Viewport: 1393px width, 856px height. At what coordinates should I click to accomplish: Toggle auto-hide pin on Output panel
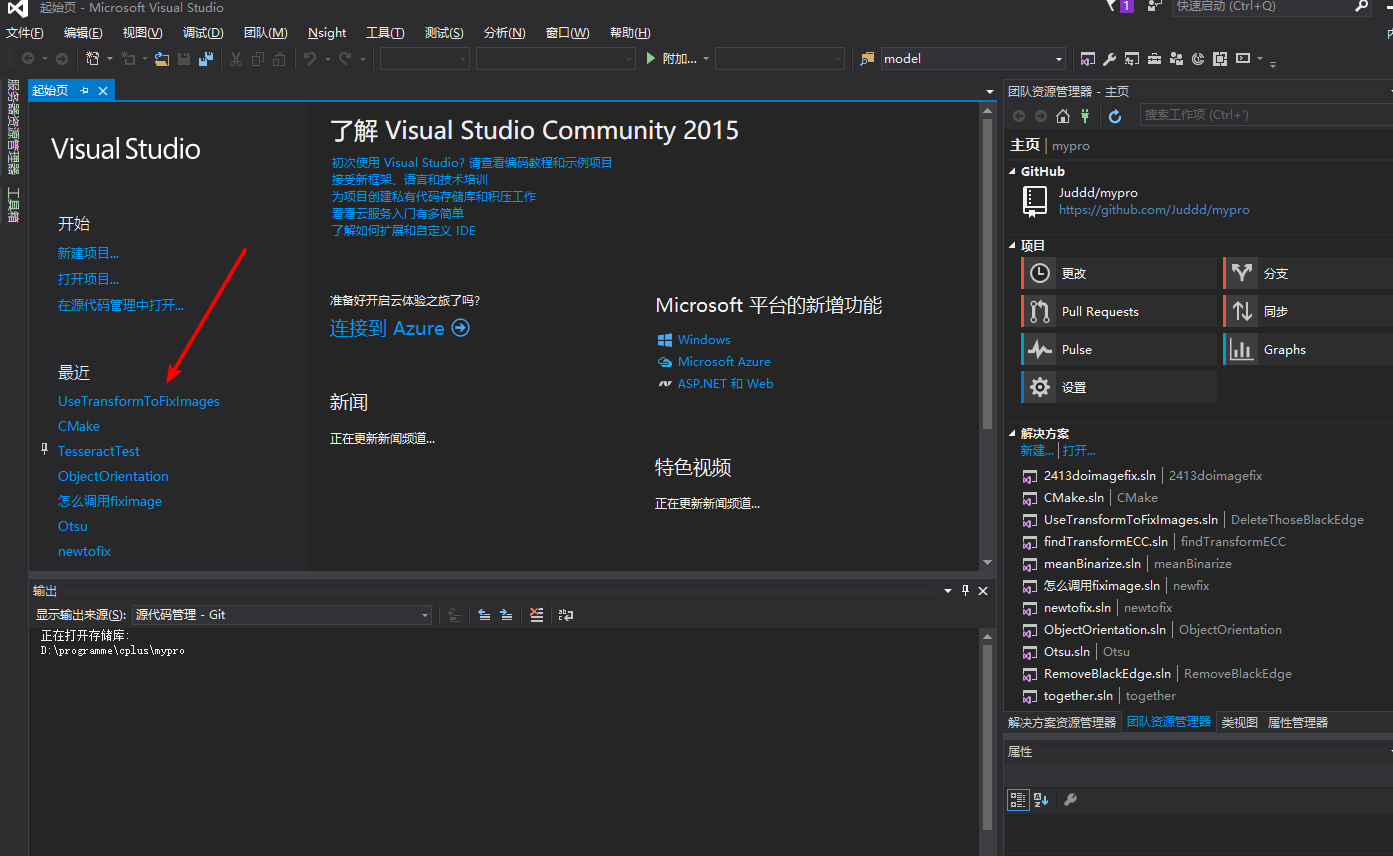pos(965,591)
